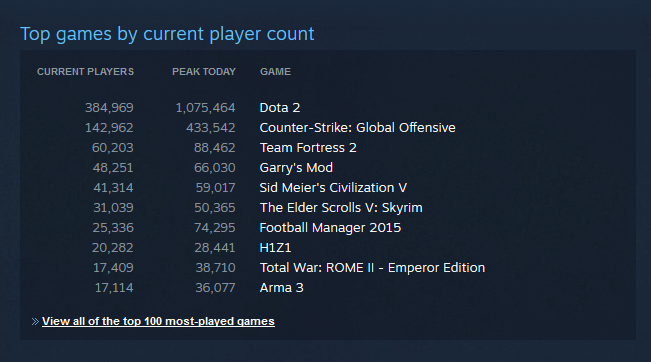Click Skyrim current players value 31,039
651x362 pixels.
[113, 207]
